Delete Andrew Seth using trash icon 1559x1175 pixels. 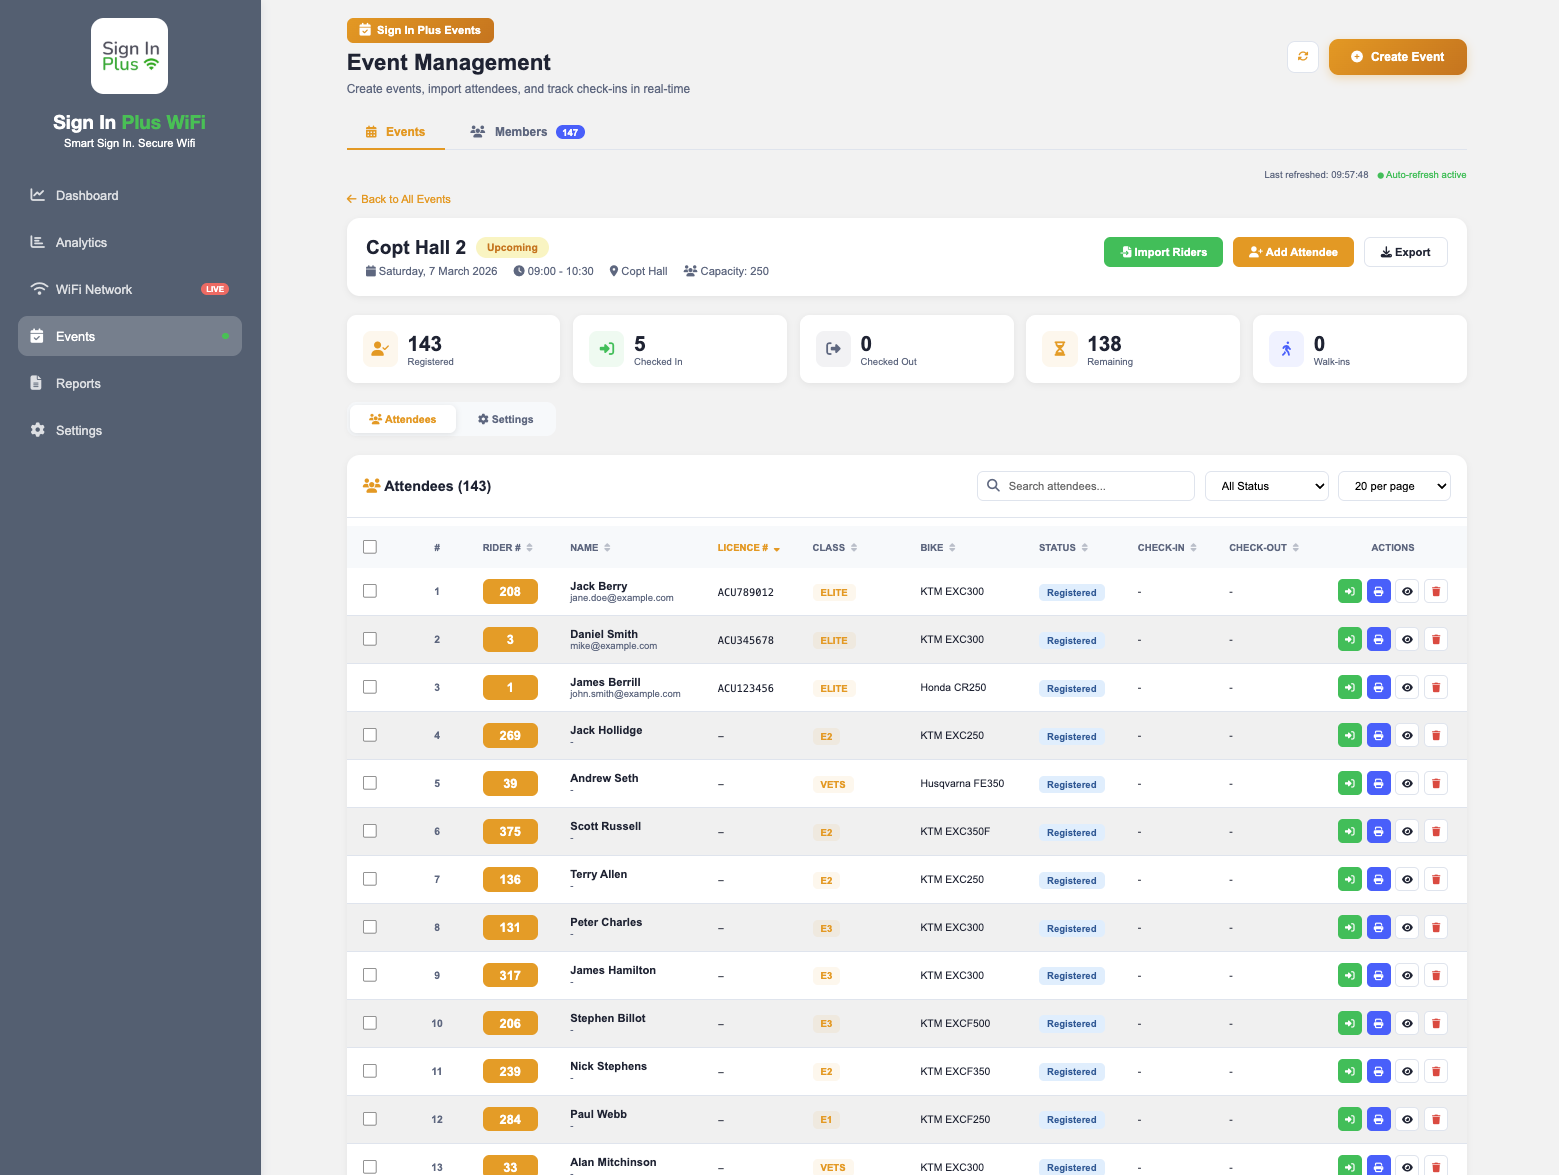point(1435,784)
